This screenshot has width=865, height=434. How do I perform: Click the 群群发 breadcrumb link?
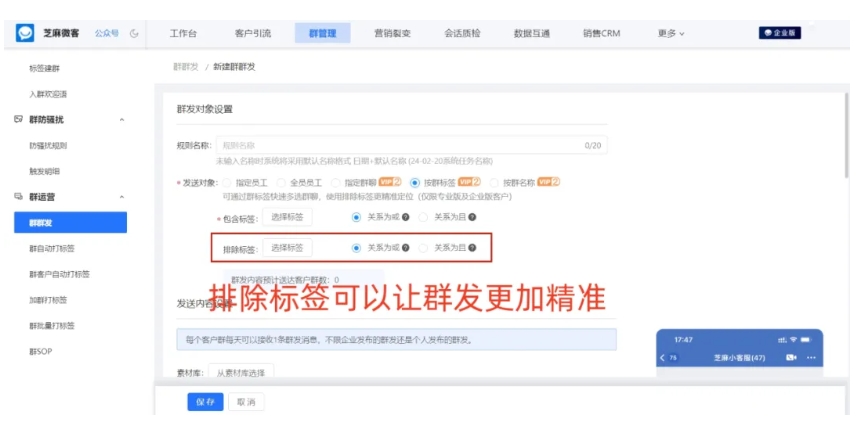click(x=186, y=67)
